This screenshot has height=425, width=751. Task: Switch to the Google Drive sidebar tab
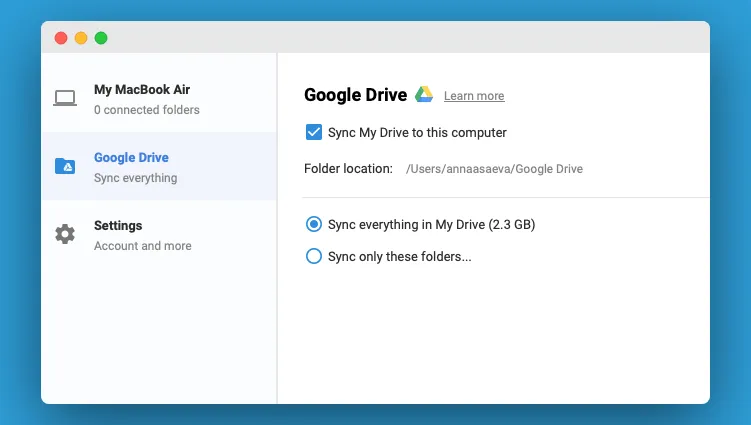click(159, 166)
